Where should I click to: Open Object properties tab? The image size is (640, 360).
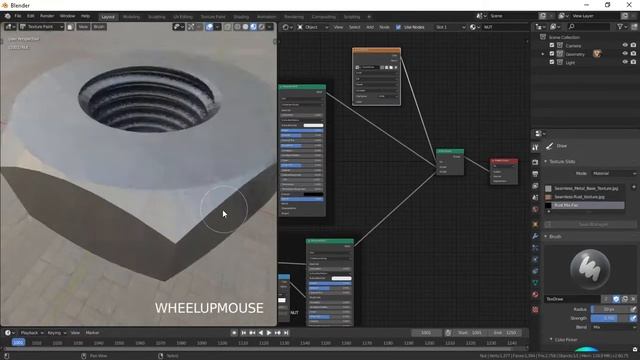[536, 224]
